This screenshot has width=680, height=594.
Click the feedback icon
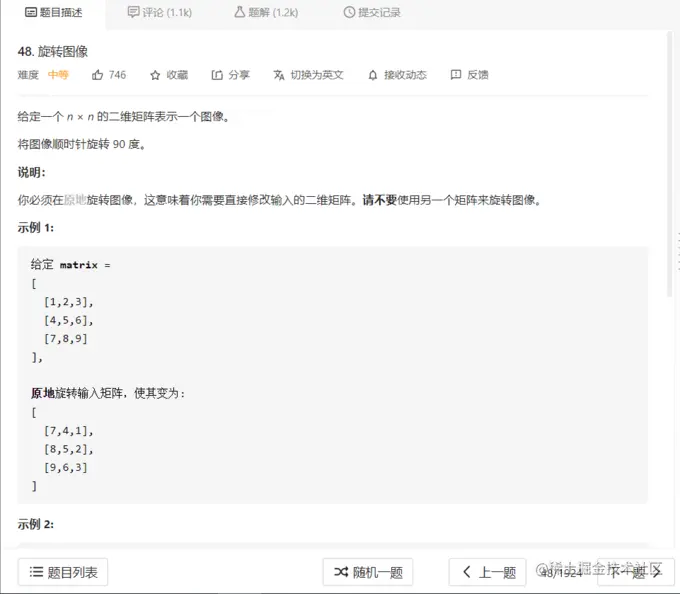[456, 75]
